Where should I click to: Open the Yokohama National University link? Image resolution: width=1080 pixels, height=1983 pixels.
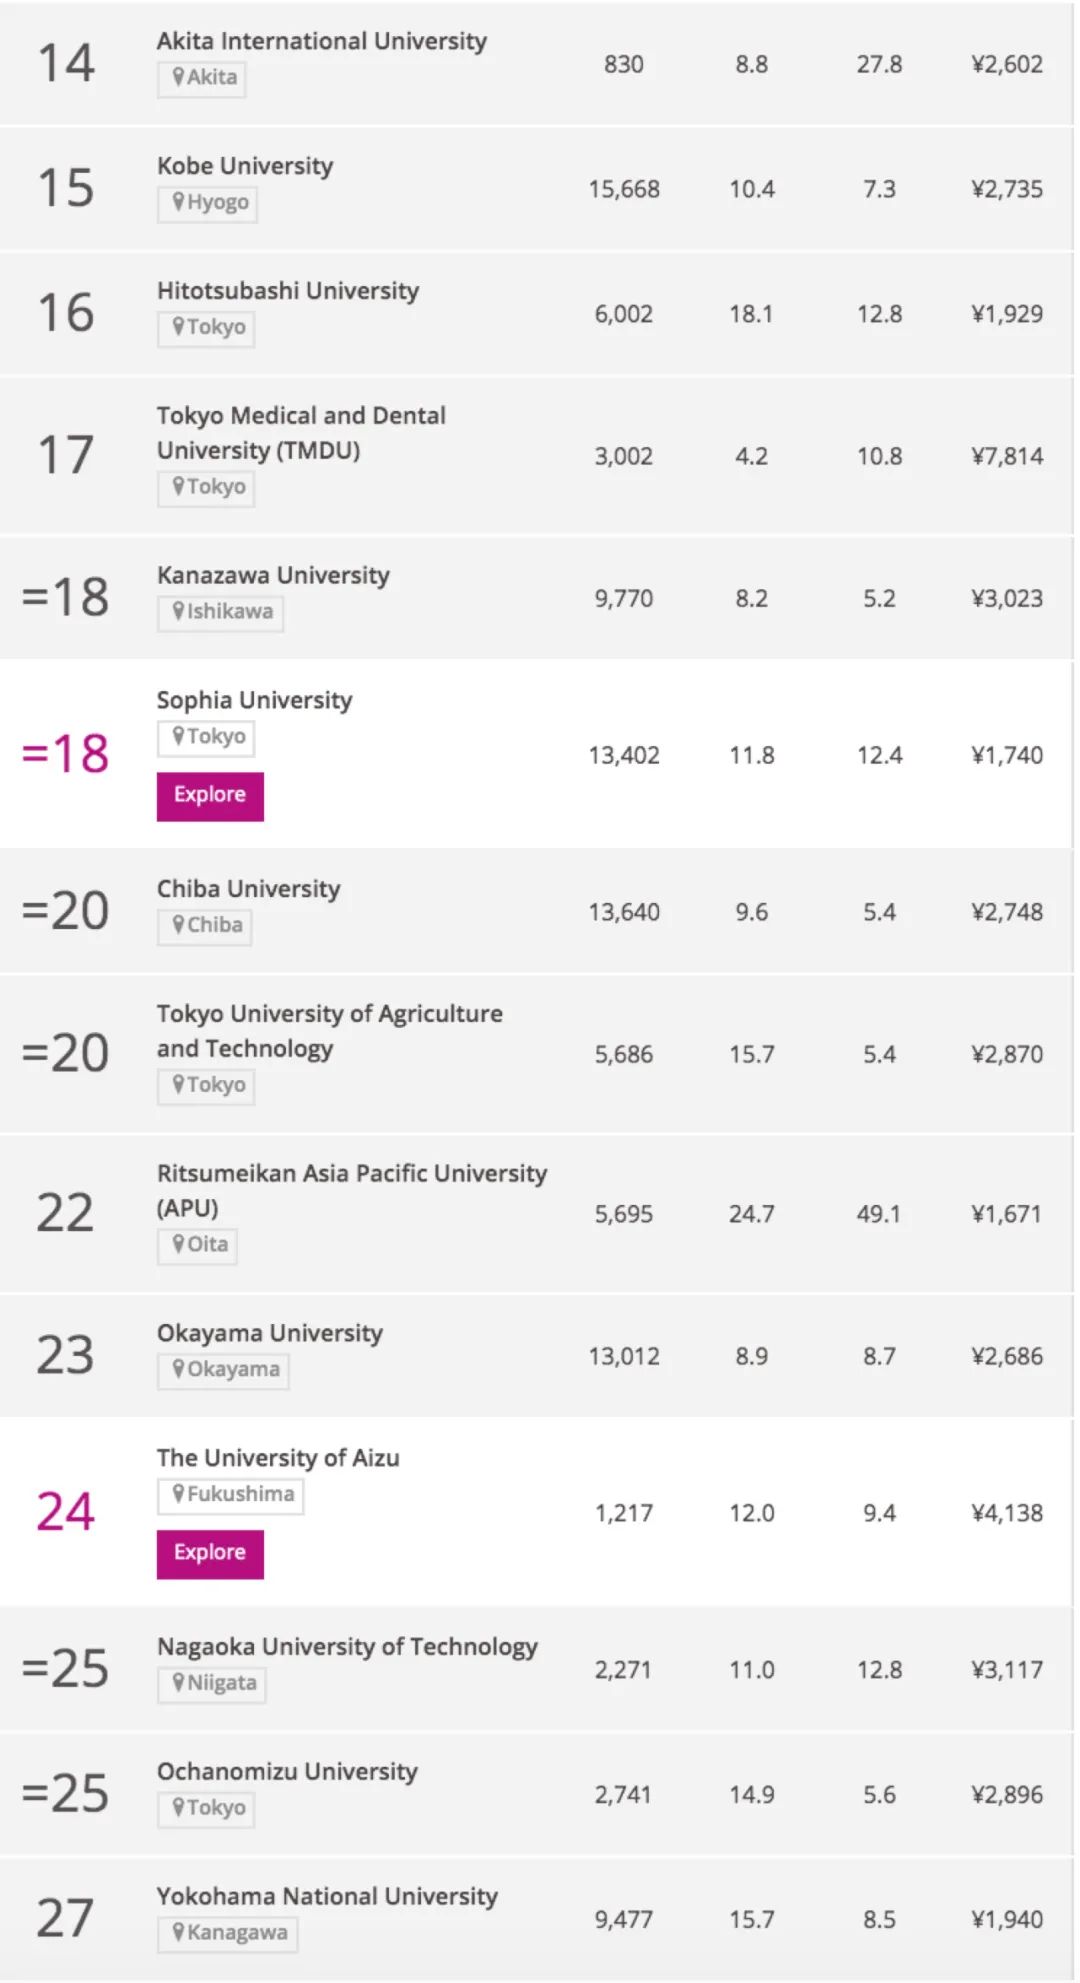327,1896
